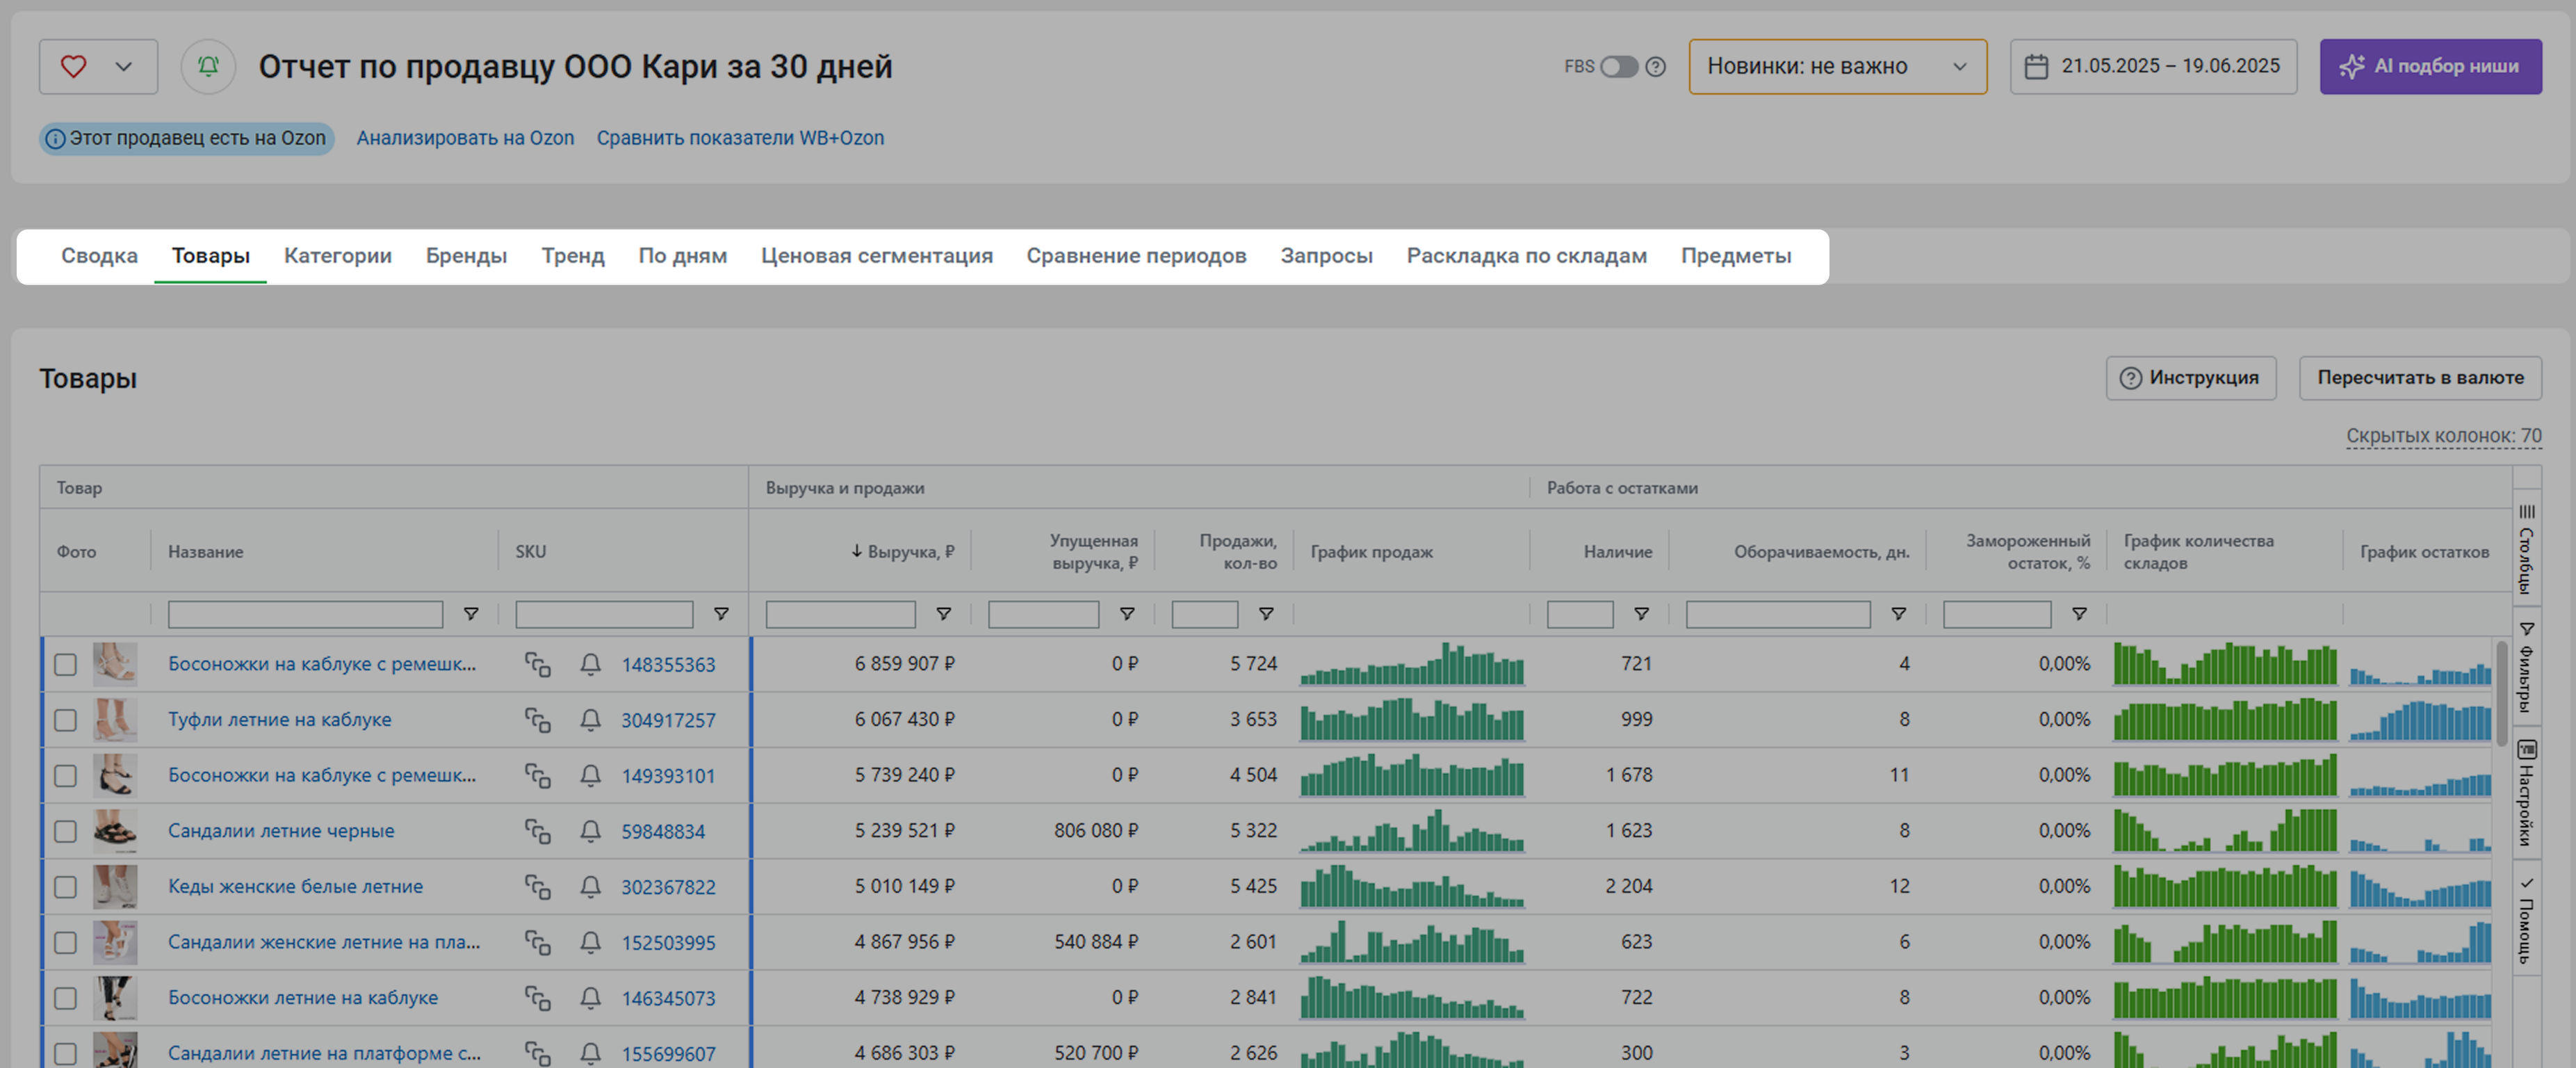Open SKU column filter funnel
The height and width of the screenshot is (1068, 2576).
(x=721, y=614)
